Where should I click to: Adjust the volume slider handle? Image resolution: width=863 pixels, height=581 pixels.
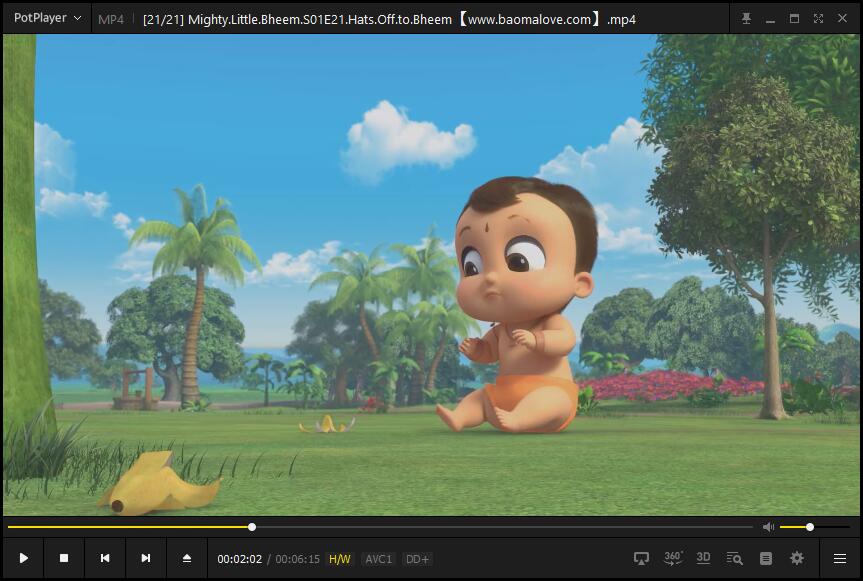pyautogui.click(x=810, y=527)
